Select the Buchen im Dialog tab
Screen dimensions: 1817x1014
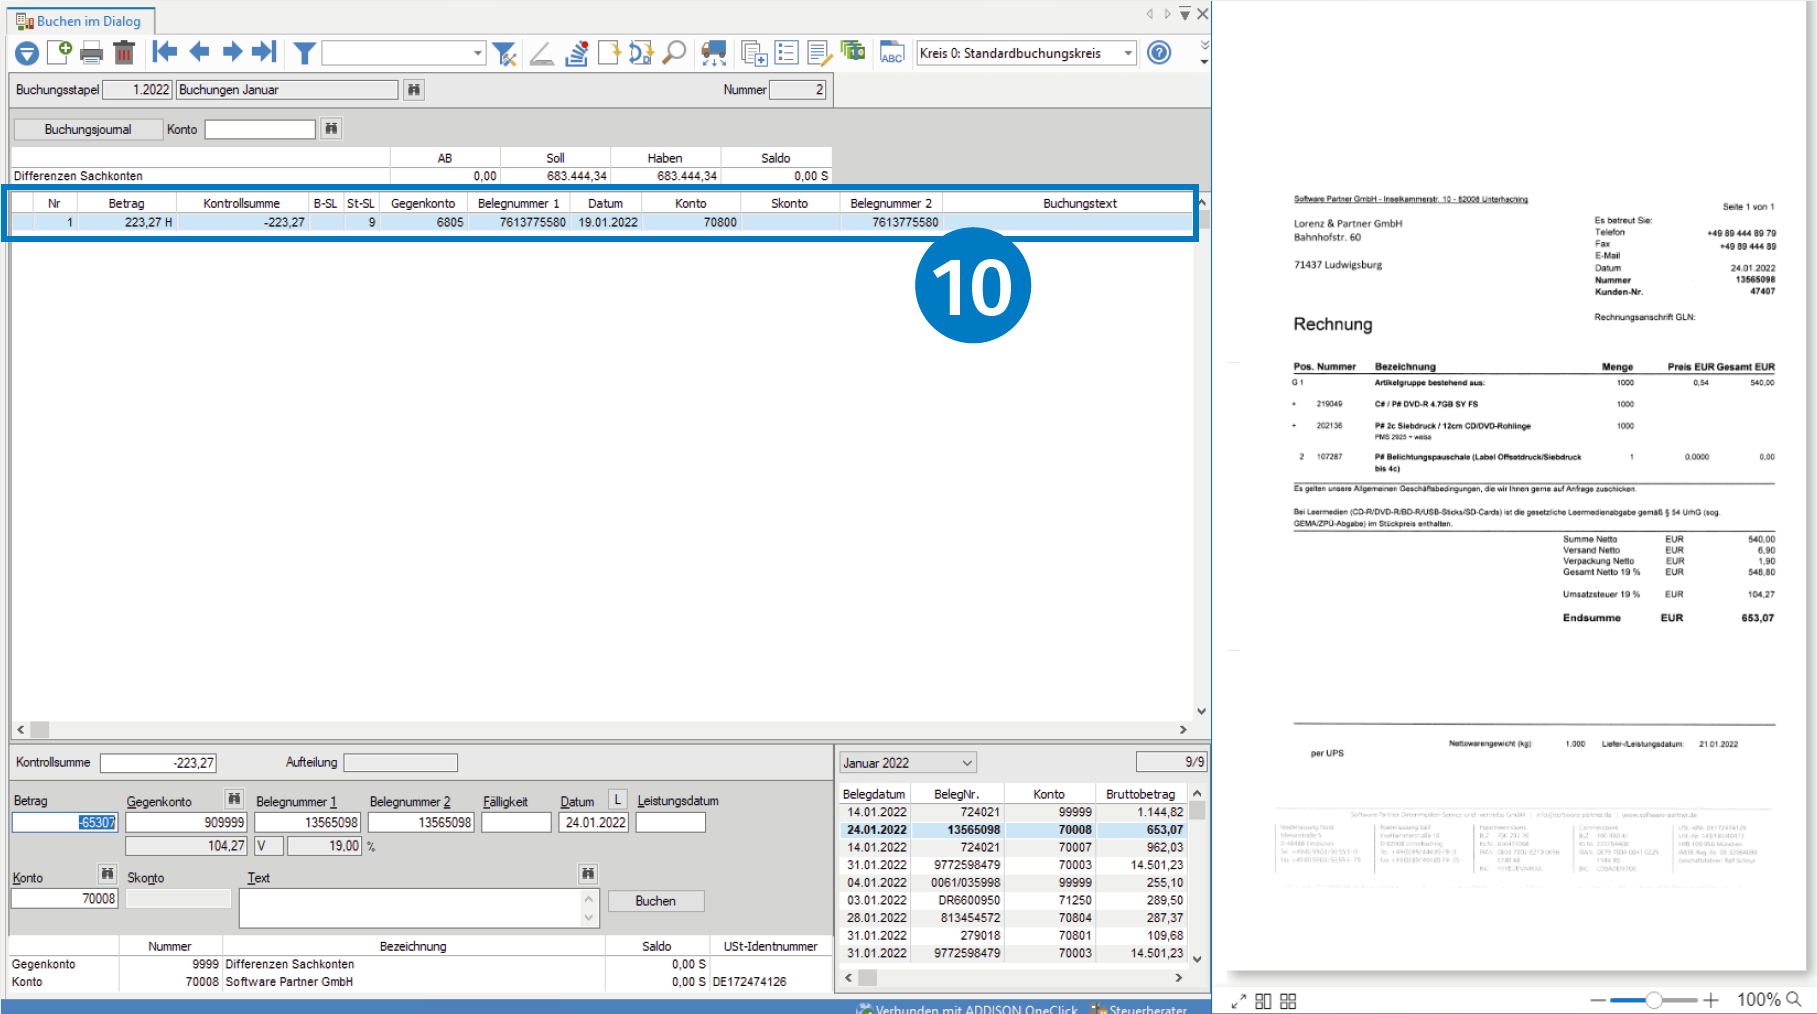pos(80,21)
